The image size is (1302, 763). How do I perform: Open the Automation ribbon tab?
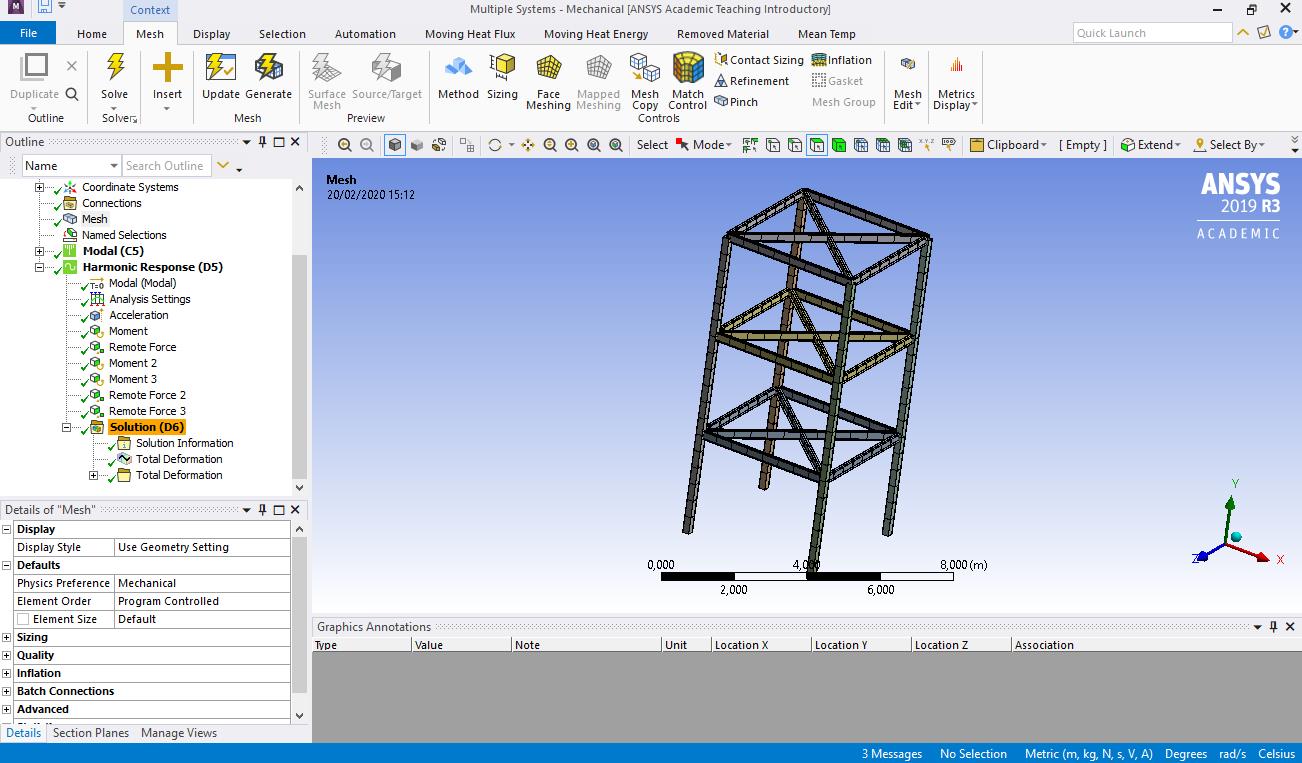point(365,34)
